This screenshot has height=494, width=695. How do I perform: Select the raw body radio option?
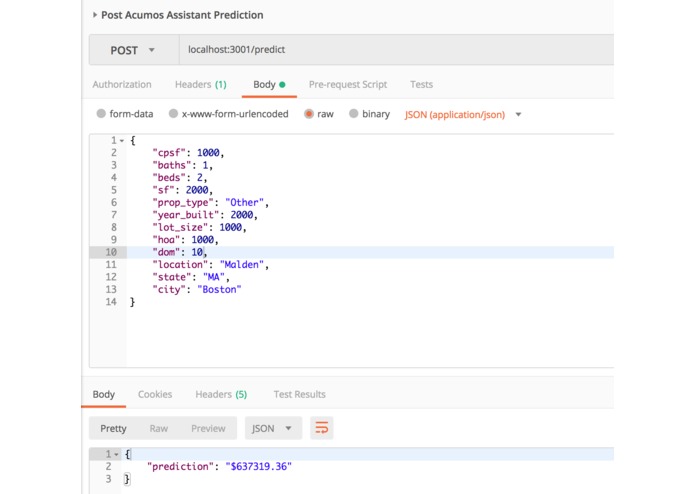pyautogui.click(x=309, y=113)
